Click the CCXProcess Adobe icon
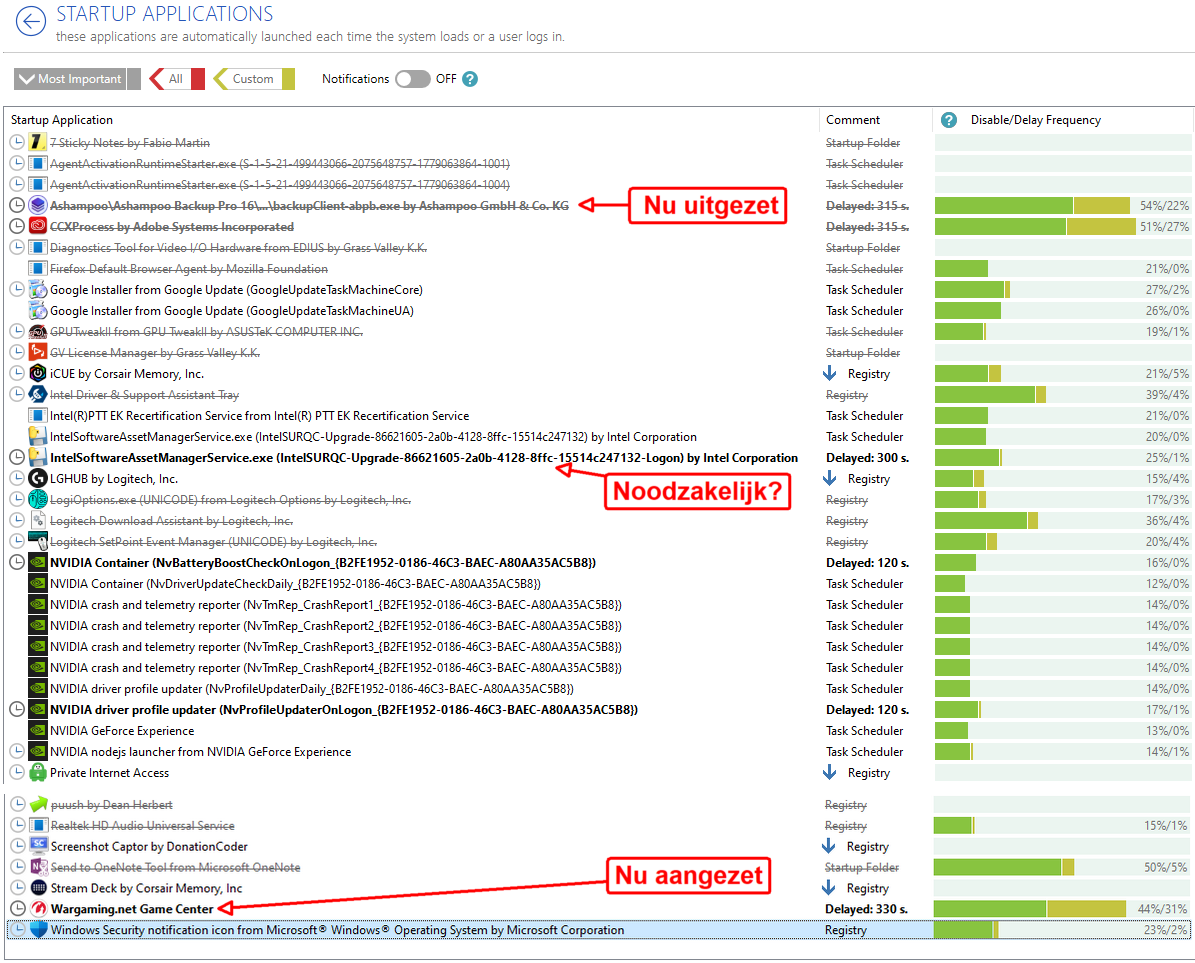Screen dimensions: 1195x963 click(37, 226)
